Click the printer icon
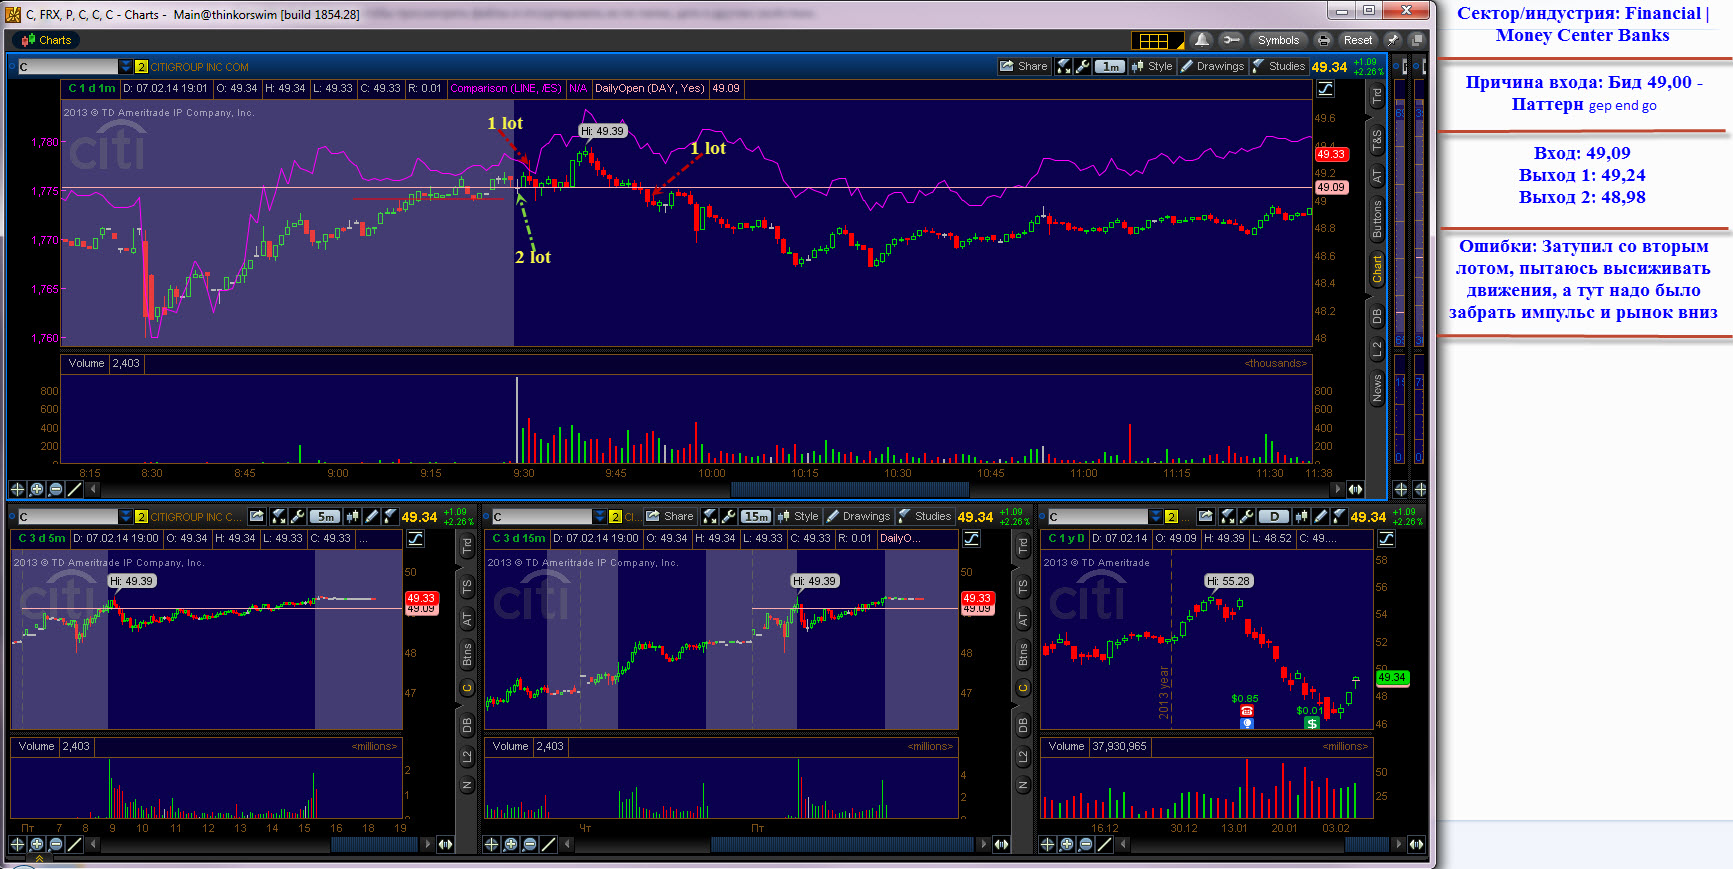The height and width of the screenshot is (869, 1733). (1324, 40)
